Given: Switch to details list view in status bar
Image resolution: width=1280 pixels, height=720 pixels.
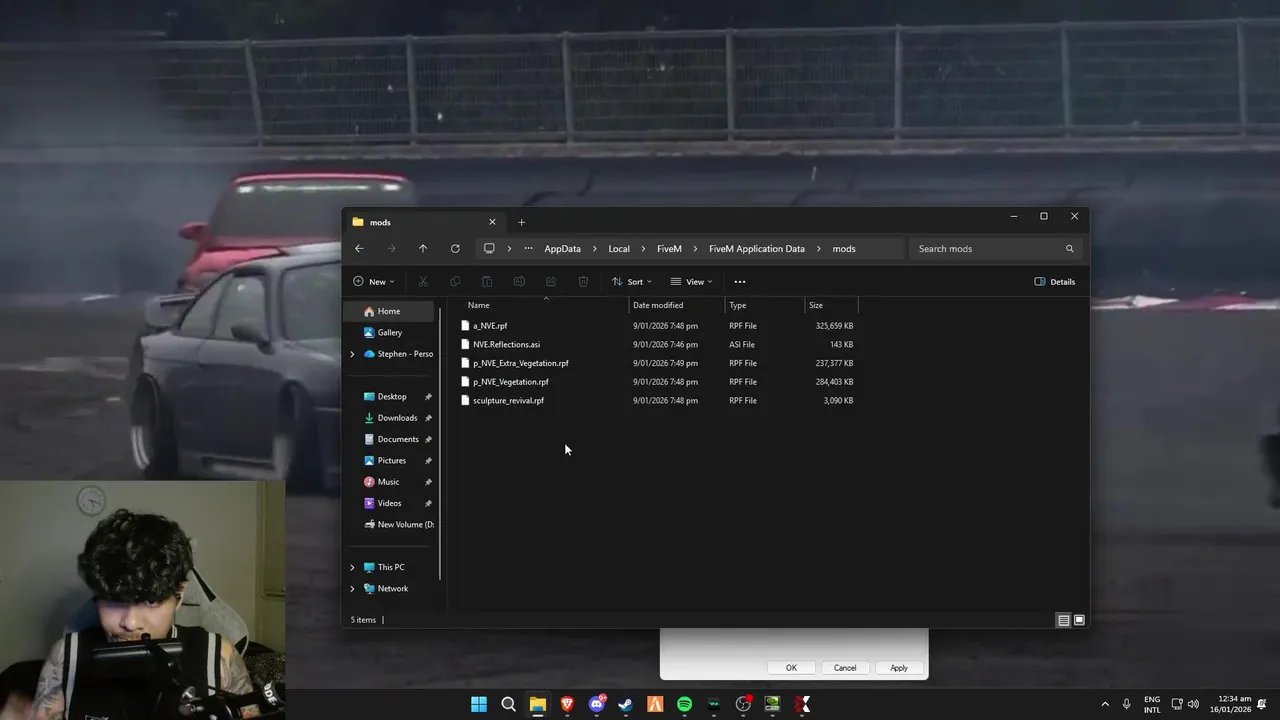Looking at the screenshot, I should point(1064,620).
